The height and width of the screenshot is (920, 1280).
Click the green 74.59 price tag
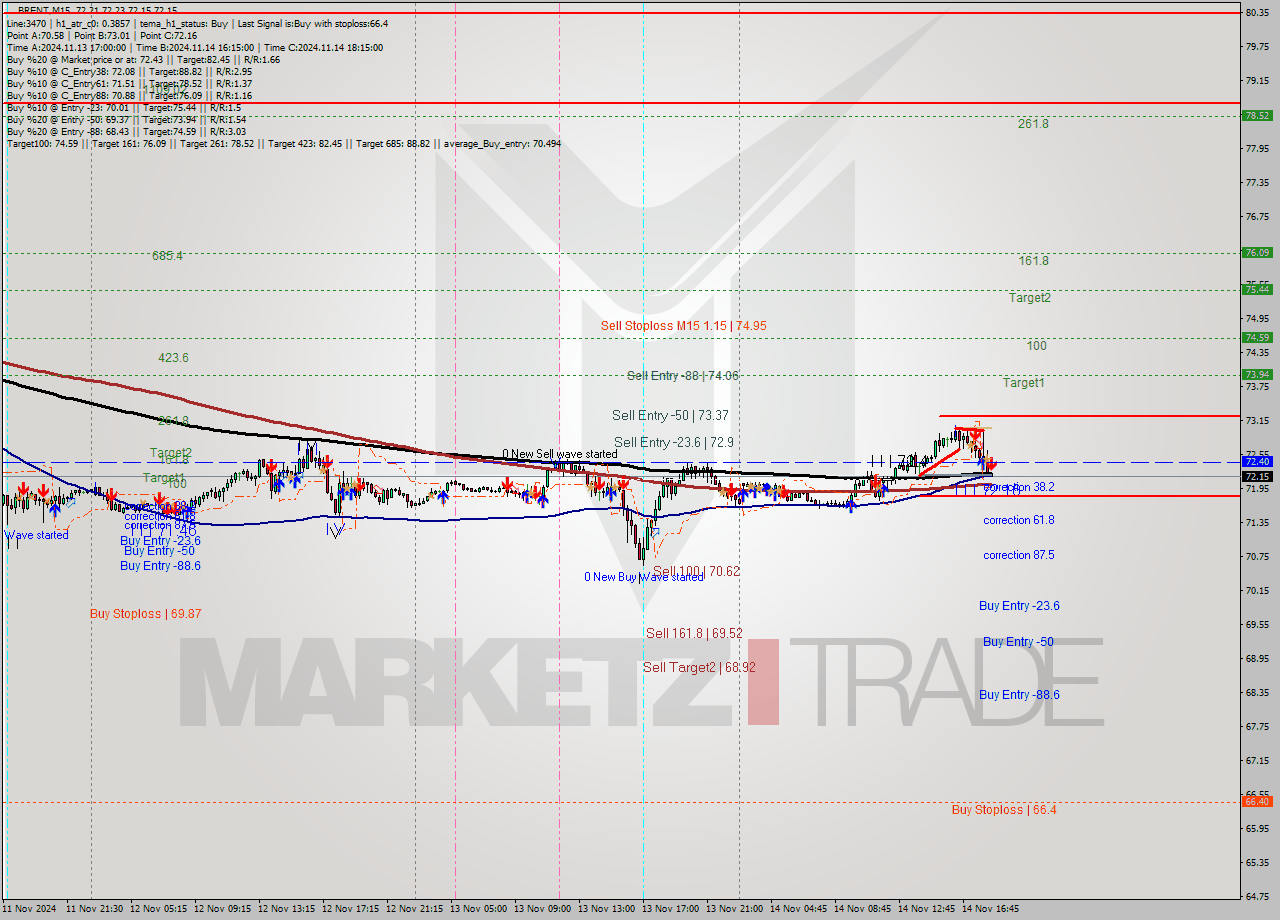(x=1256, y=337)
